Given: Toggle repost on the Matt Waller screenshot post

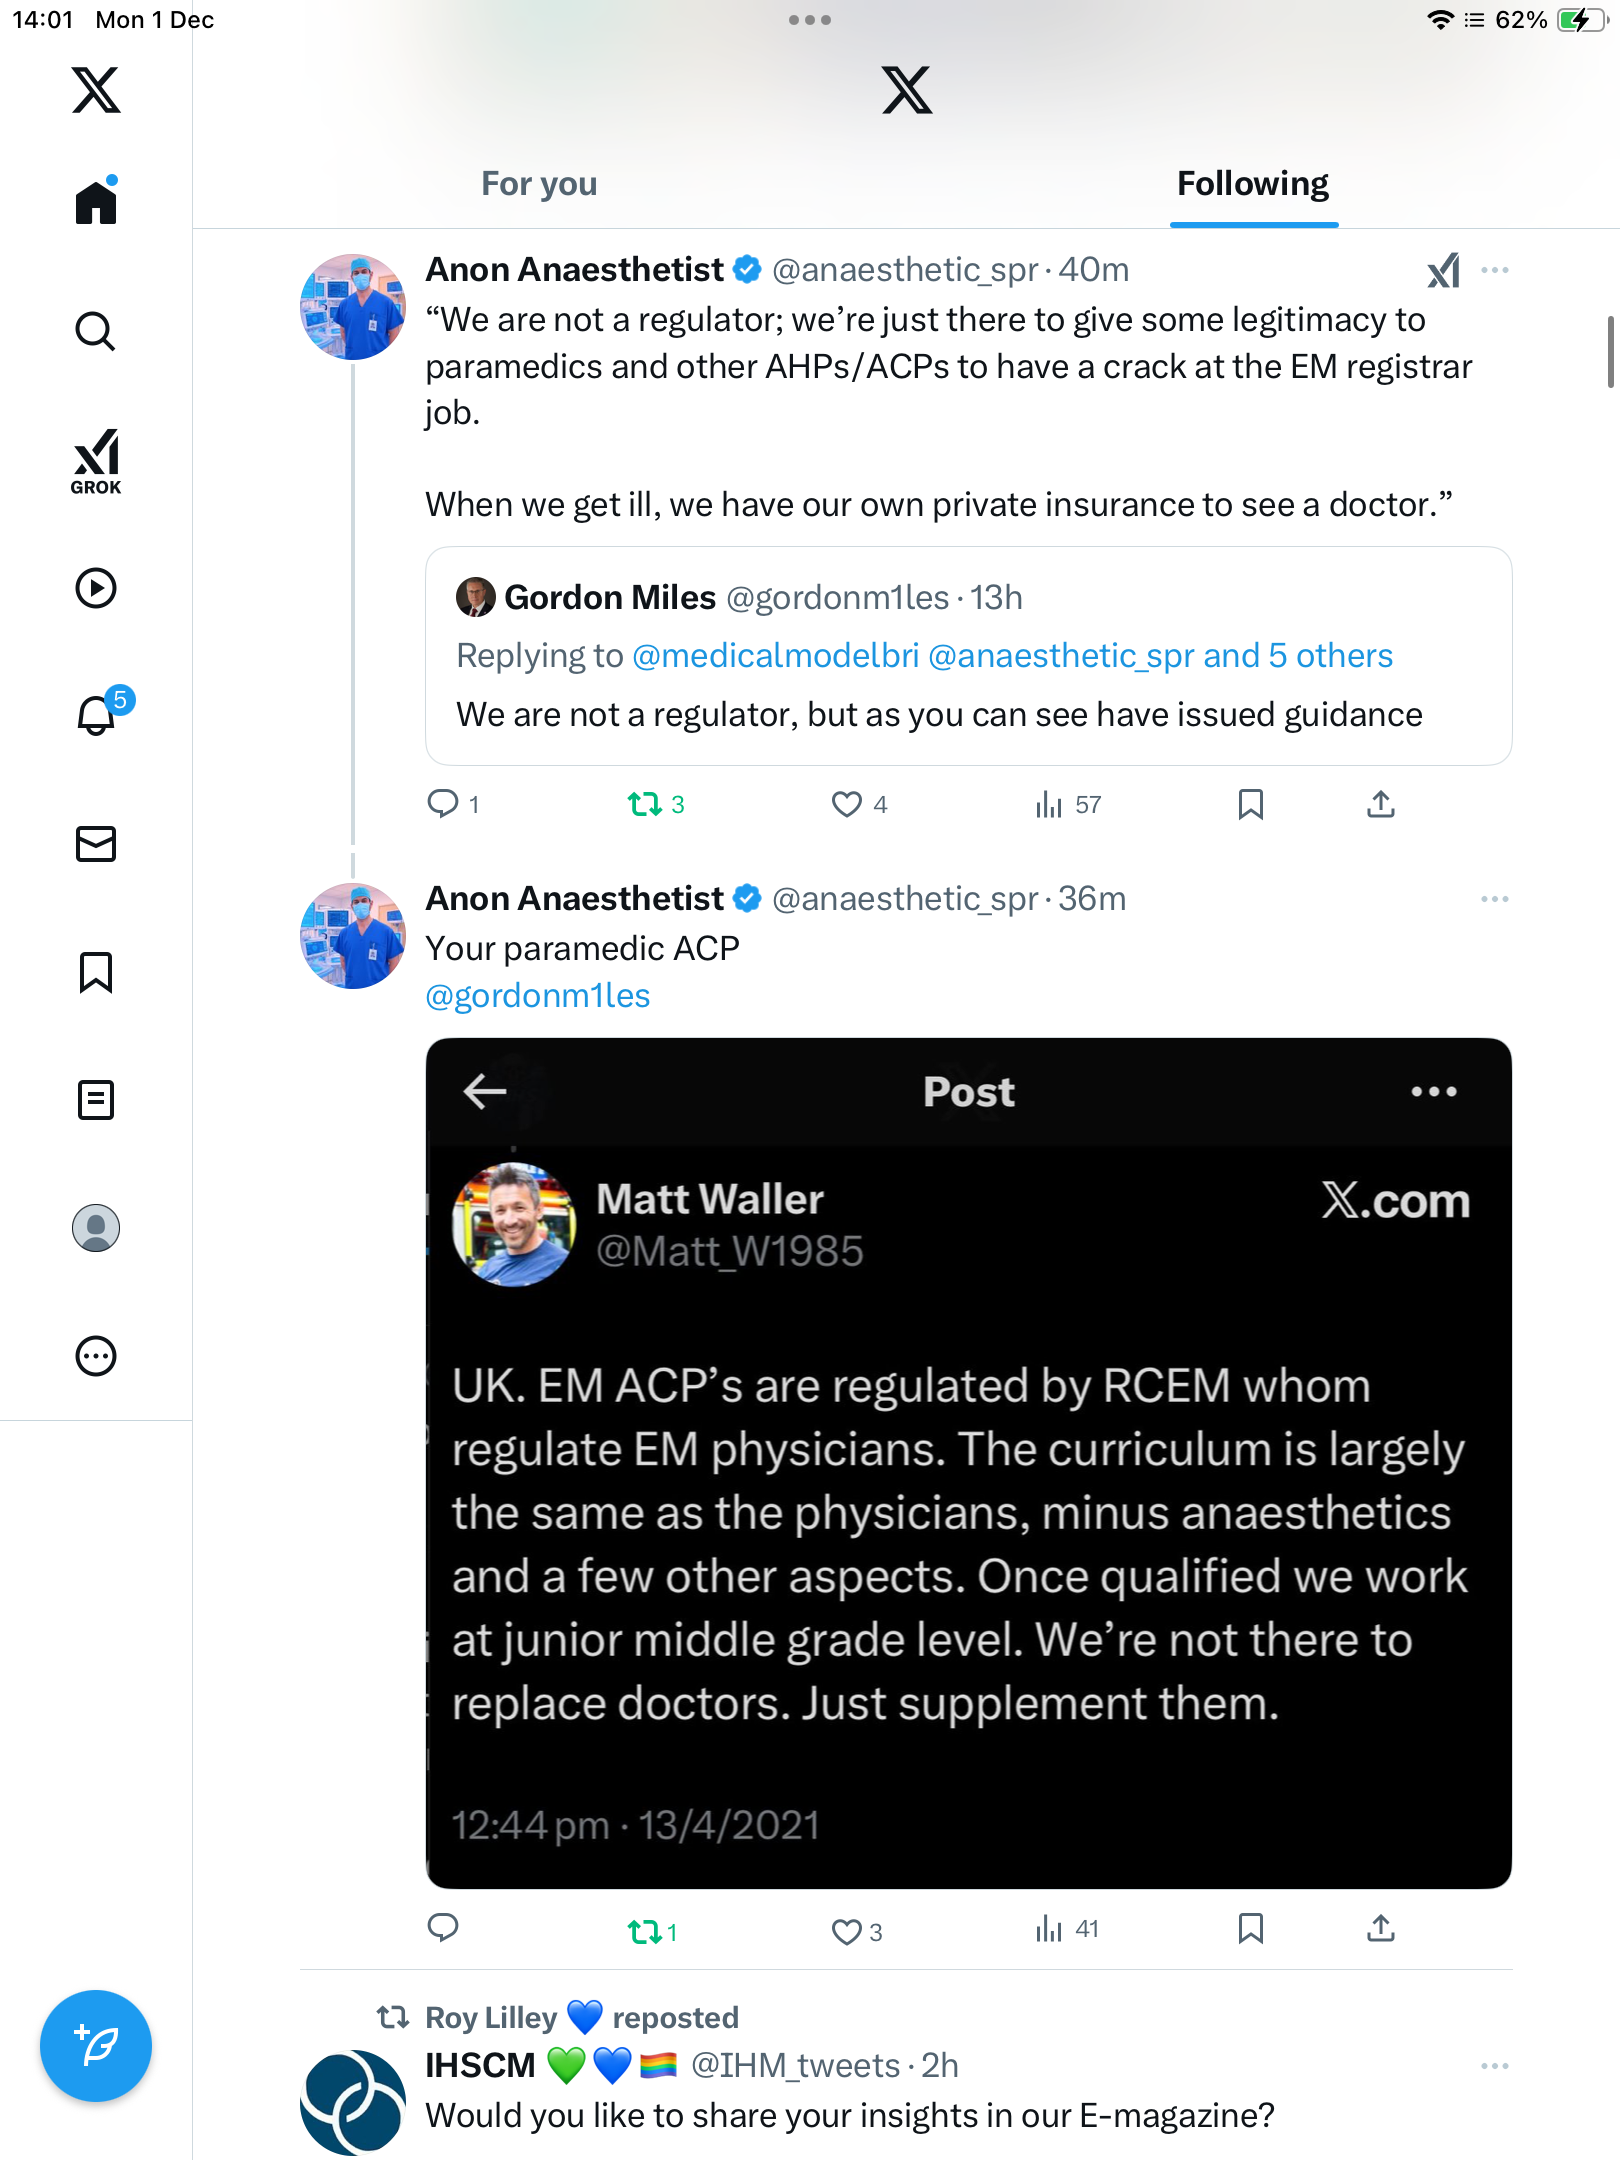Looking at the screenshot, I should [x=645, y=1931].
